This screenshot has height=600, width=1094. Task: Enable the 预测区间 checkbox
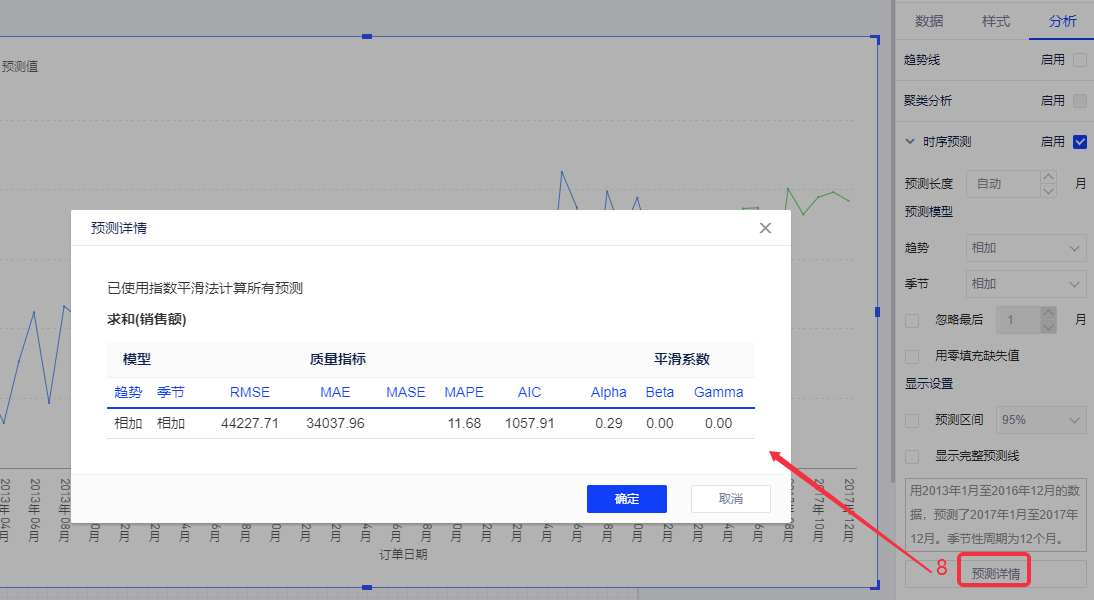[912, 420]
